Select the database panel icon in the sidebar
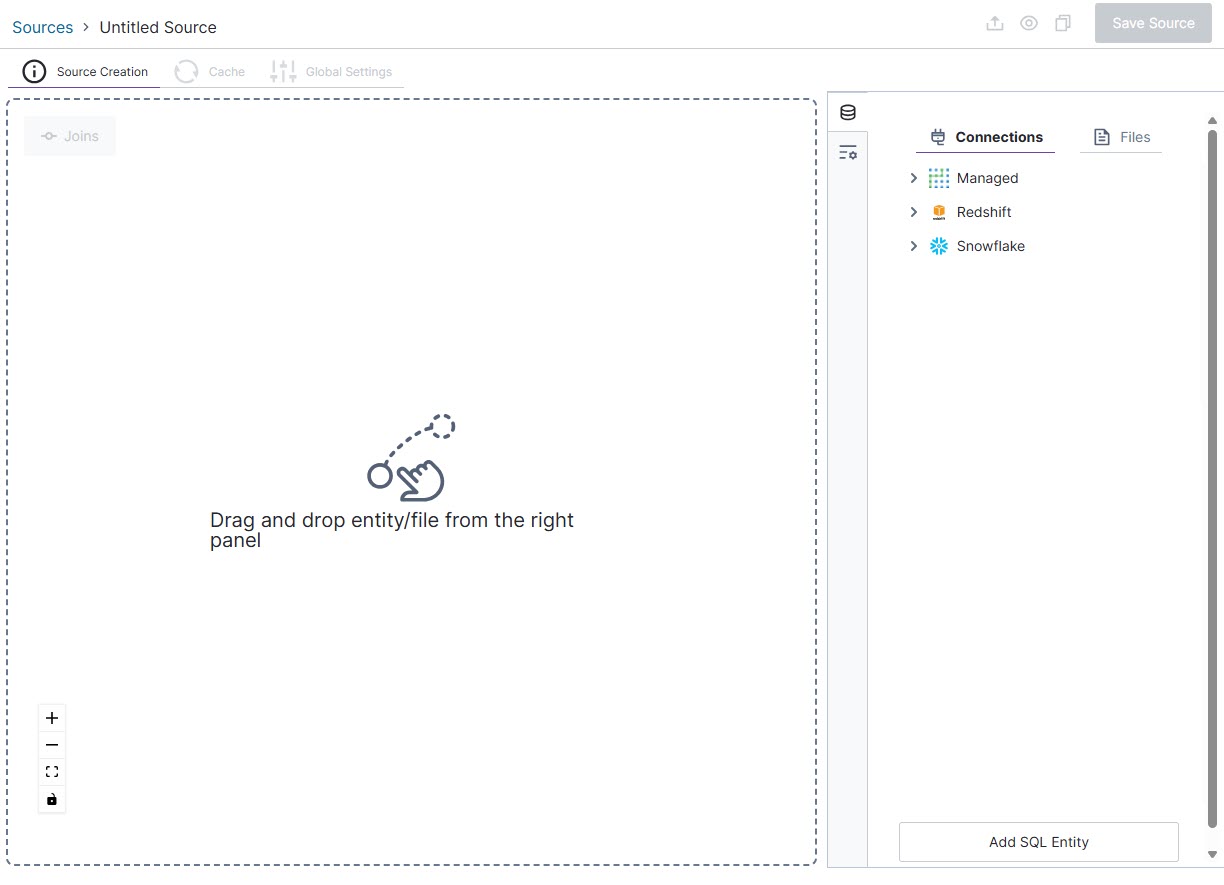The image size is (1224, 885). (847, 112)
